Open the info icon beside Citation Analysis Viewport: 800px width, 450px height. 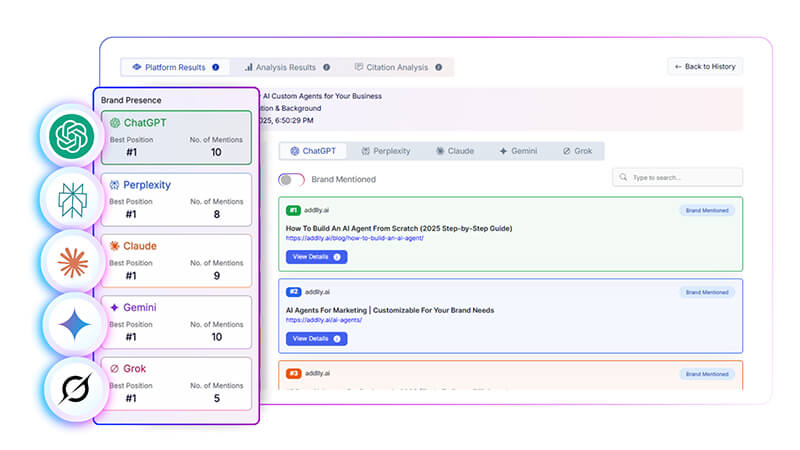coord(439,67)
